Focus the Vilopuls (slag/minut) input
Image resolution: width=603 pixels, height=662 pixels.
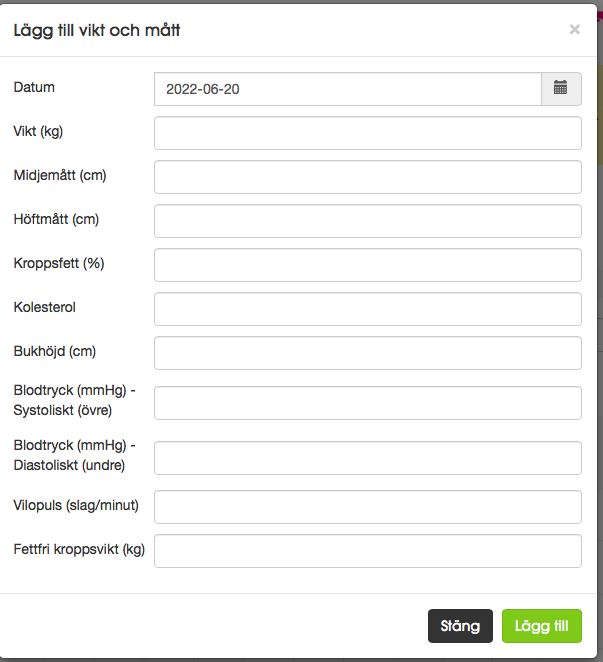click(368, 507)
